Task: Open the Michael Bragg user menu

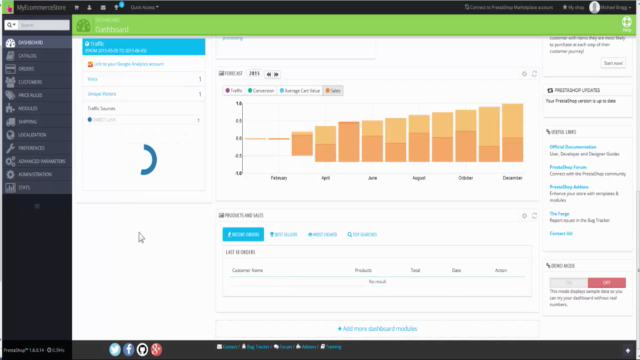Action: [x=611, y=7]
